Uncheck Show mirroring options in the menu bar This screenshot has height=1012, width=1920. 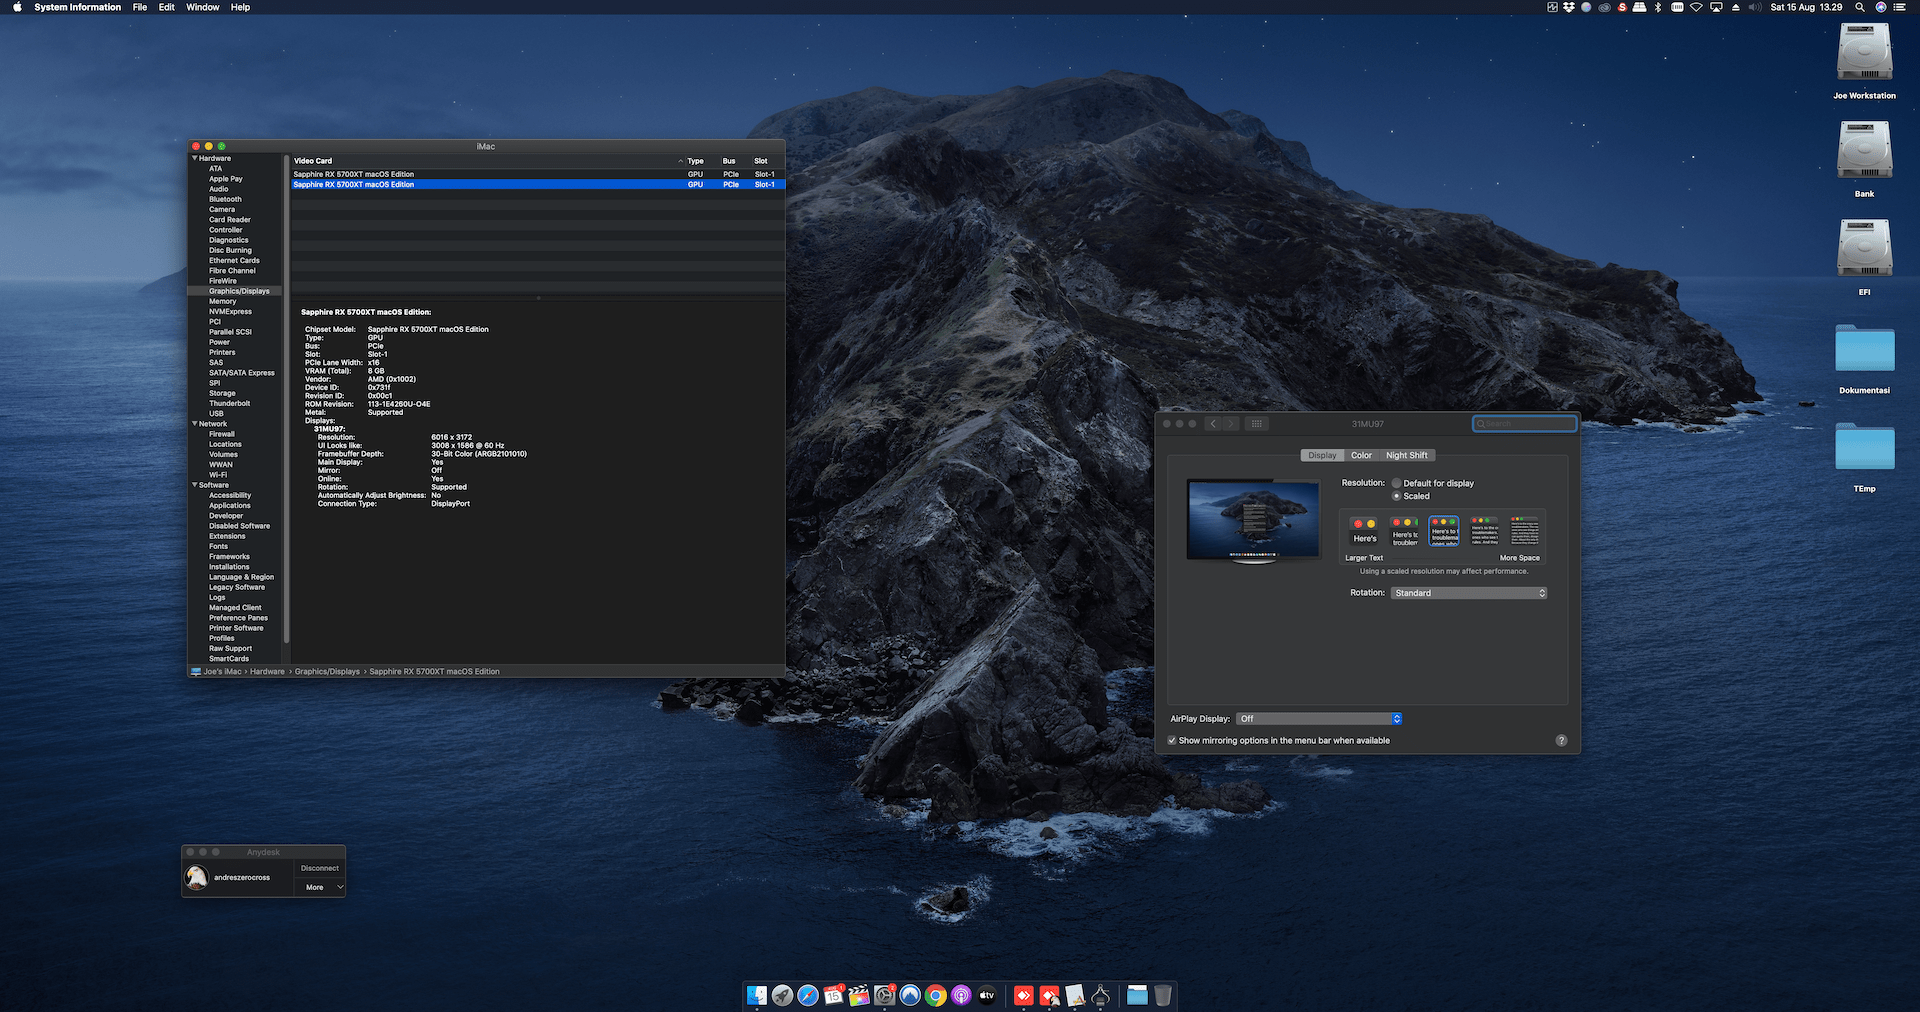tap(1172, 740)
